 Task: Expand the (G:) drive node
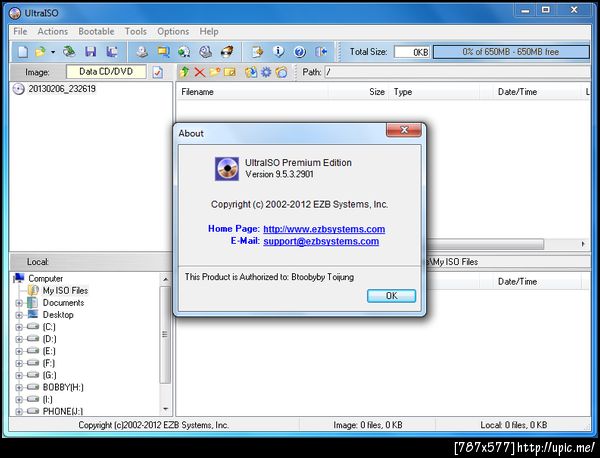19,375
